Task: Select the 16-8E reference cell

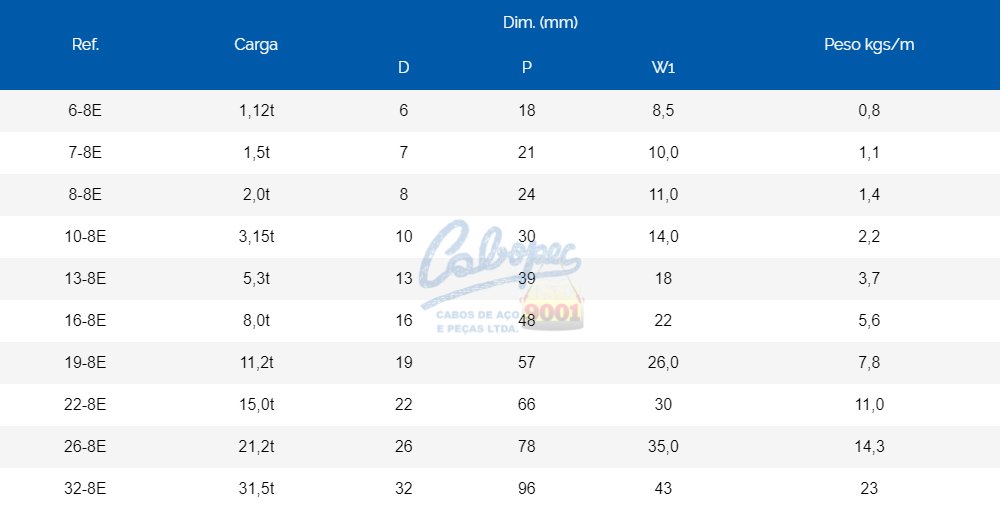Action: click(86, 321)
